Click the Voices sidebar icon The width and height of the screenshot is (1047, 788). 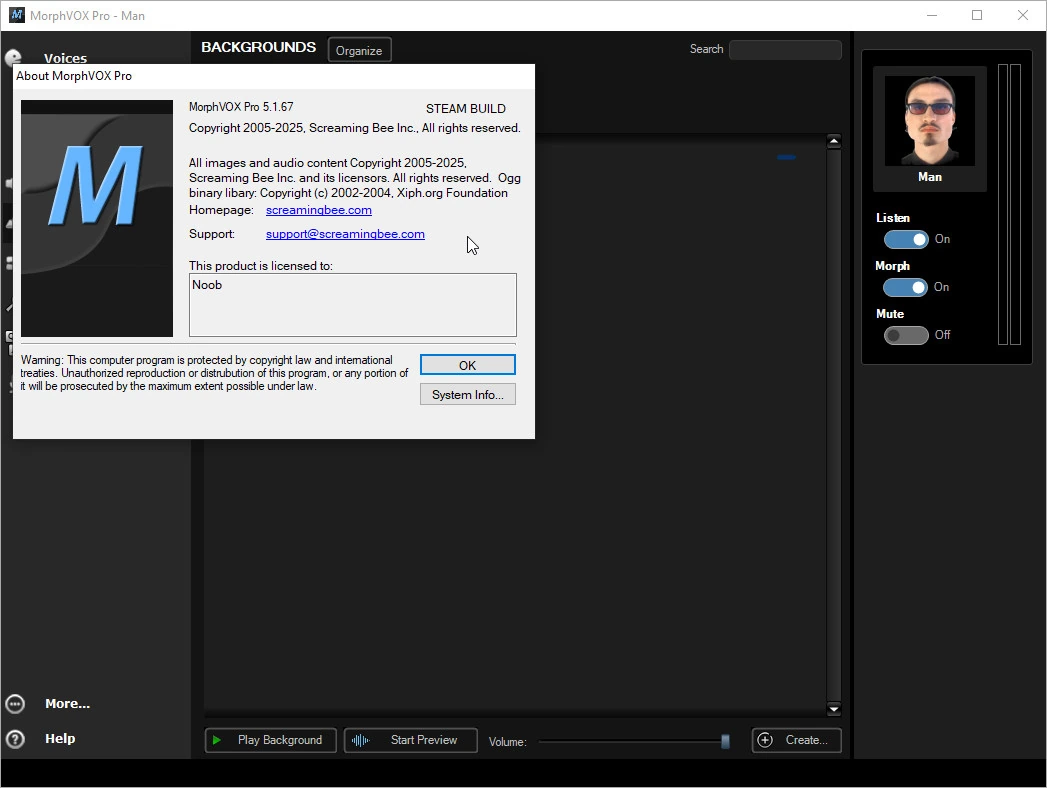point(13,57)
